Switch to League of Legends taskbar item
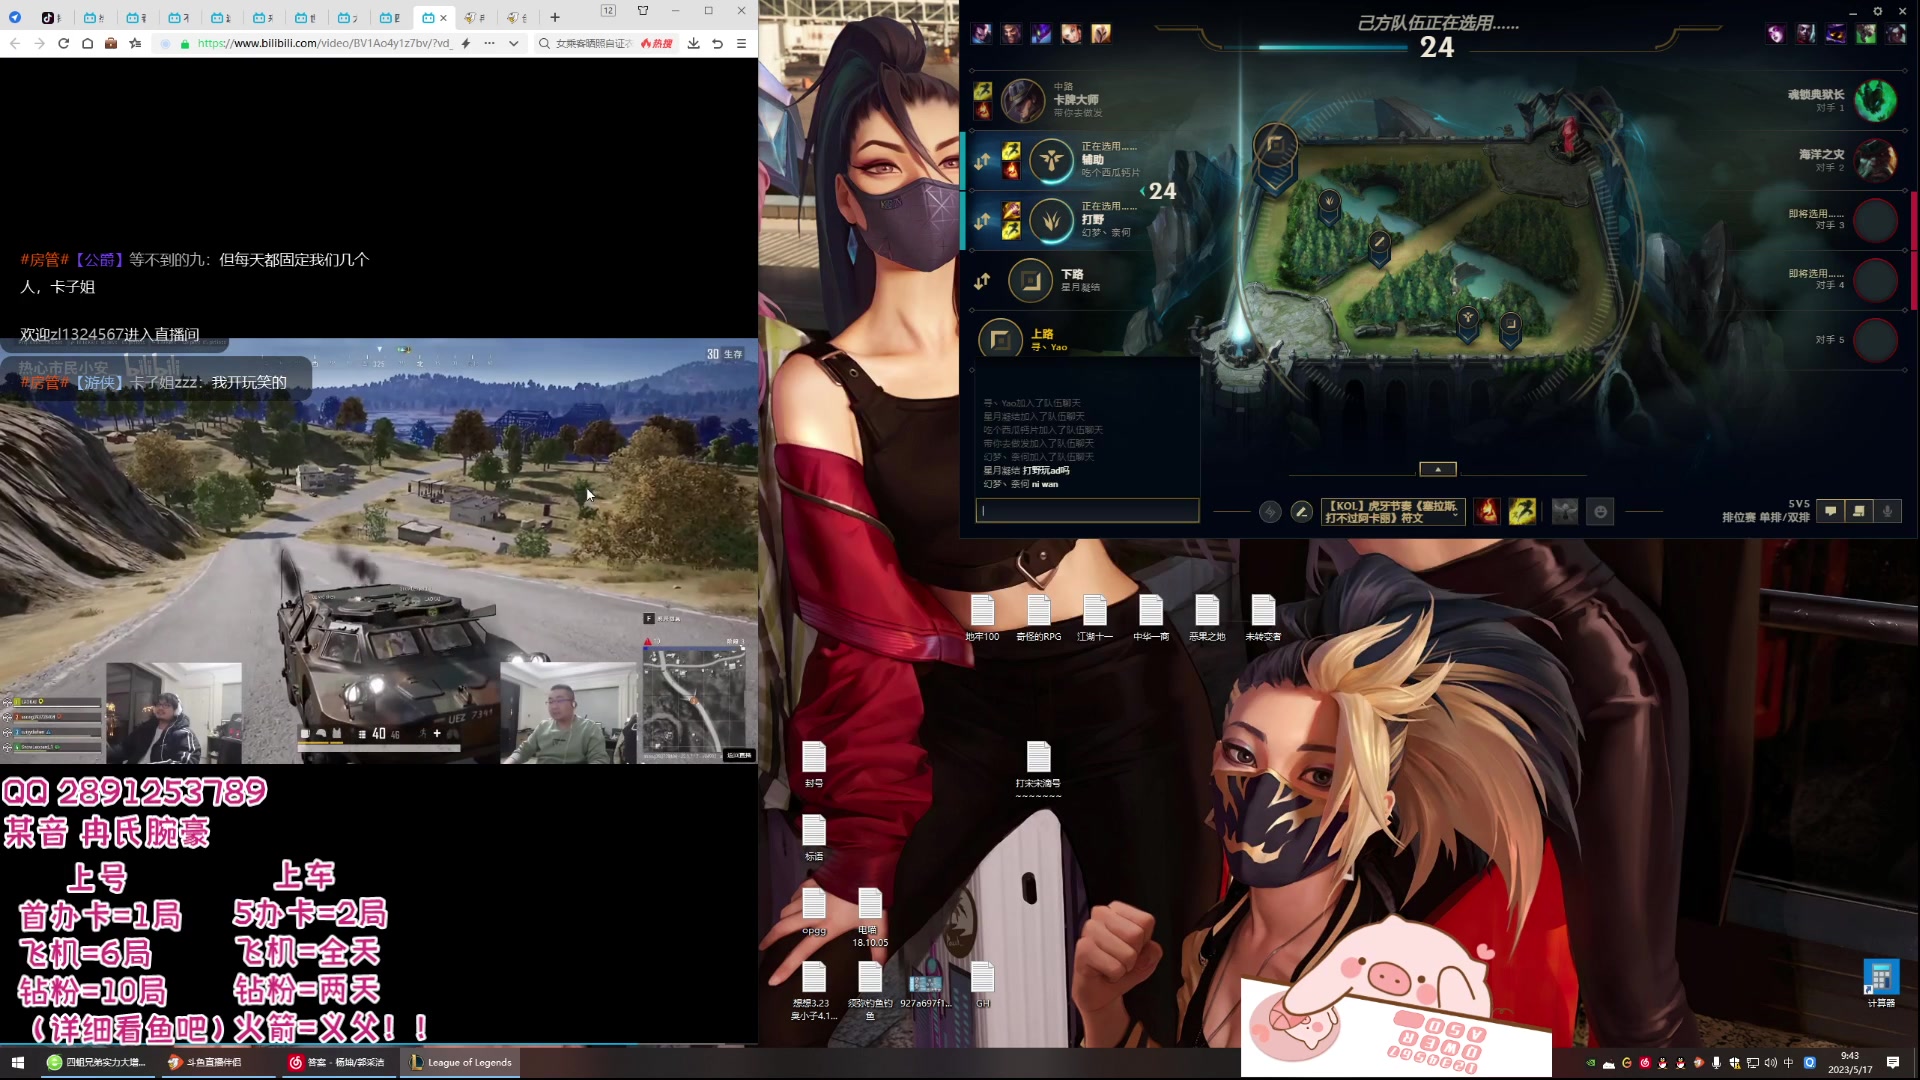 pos(461,1062)
